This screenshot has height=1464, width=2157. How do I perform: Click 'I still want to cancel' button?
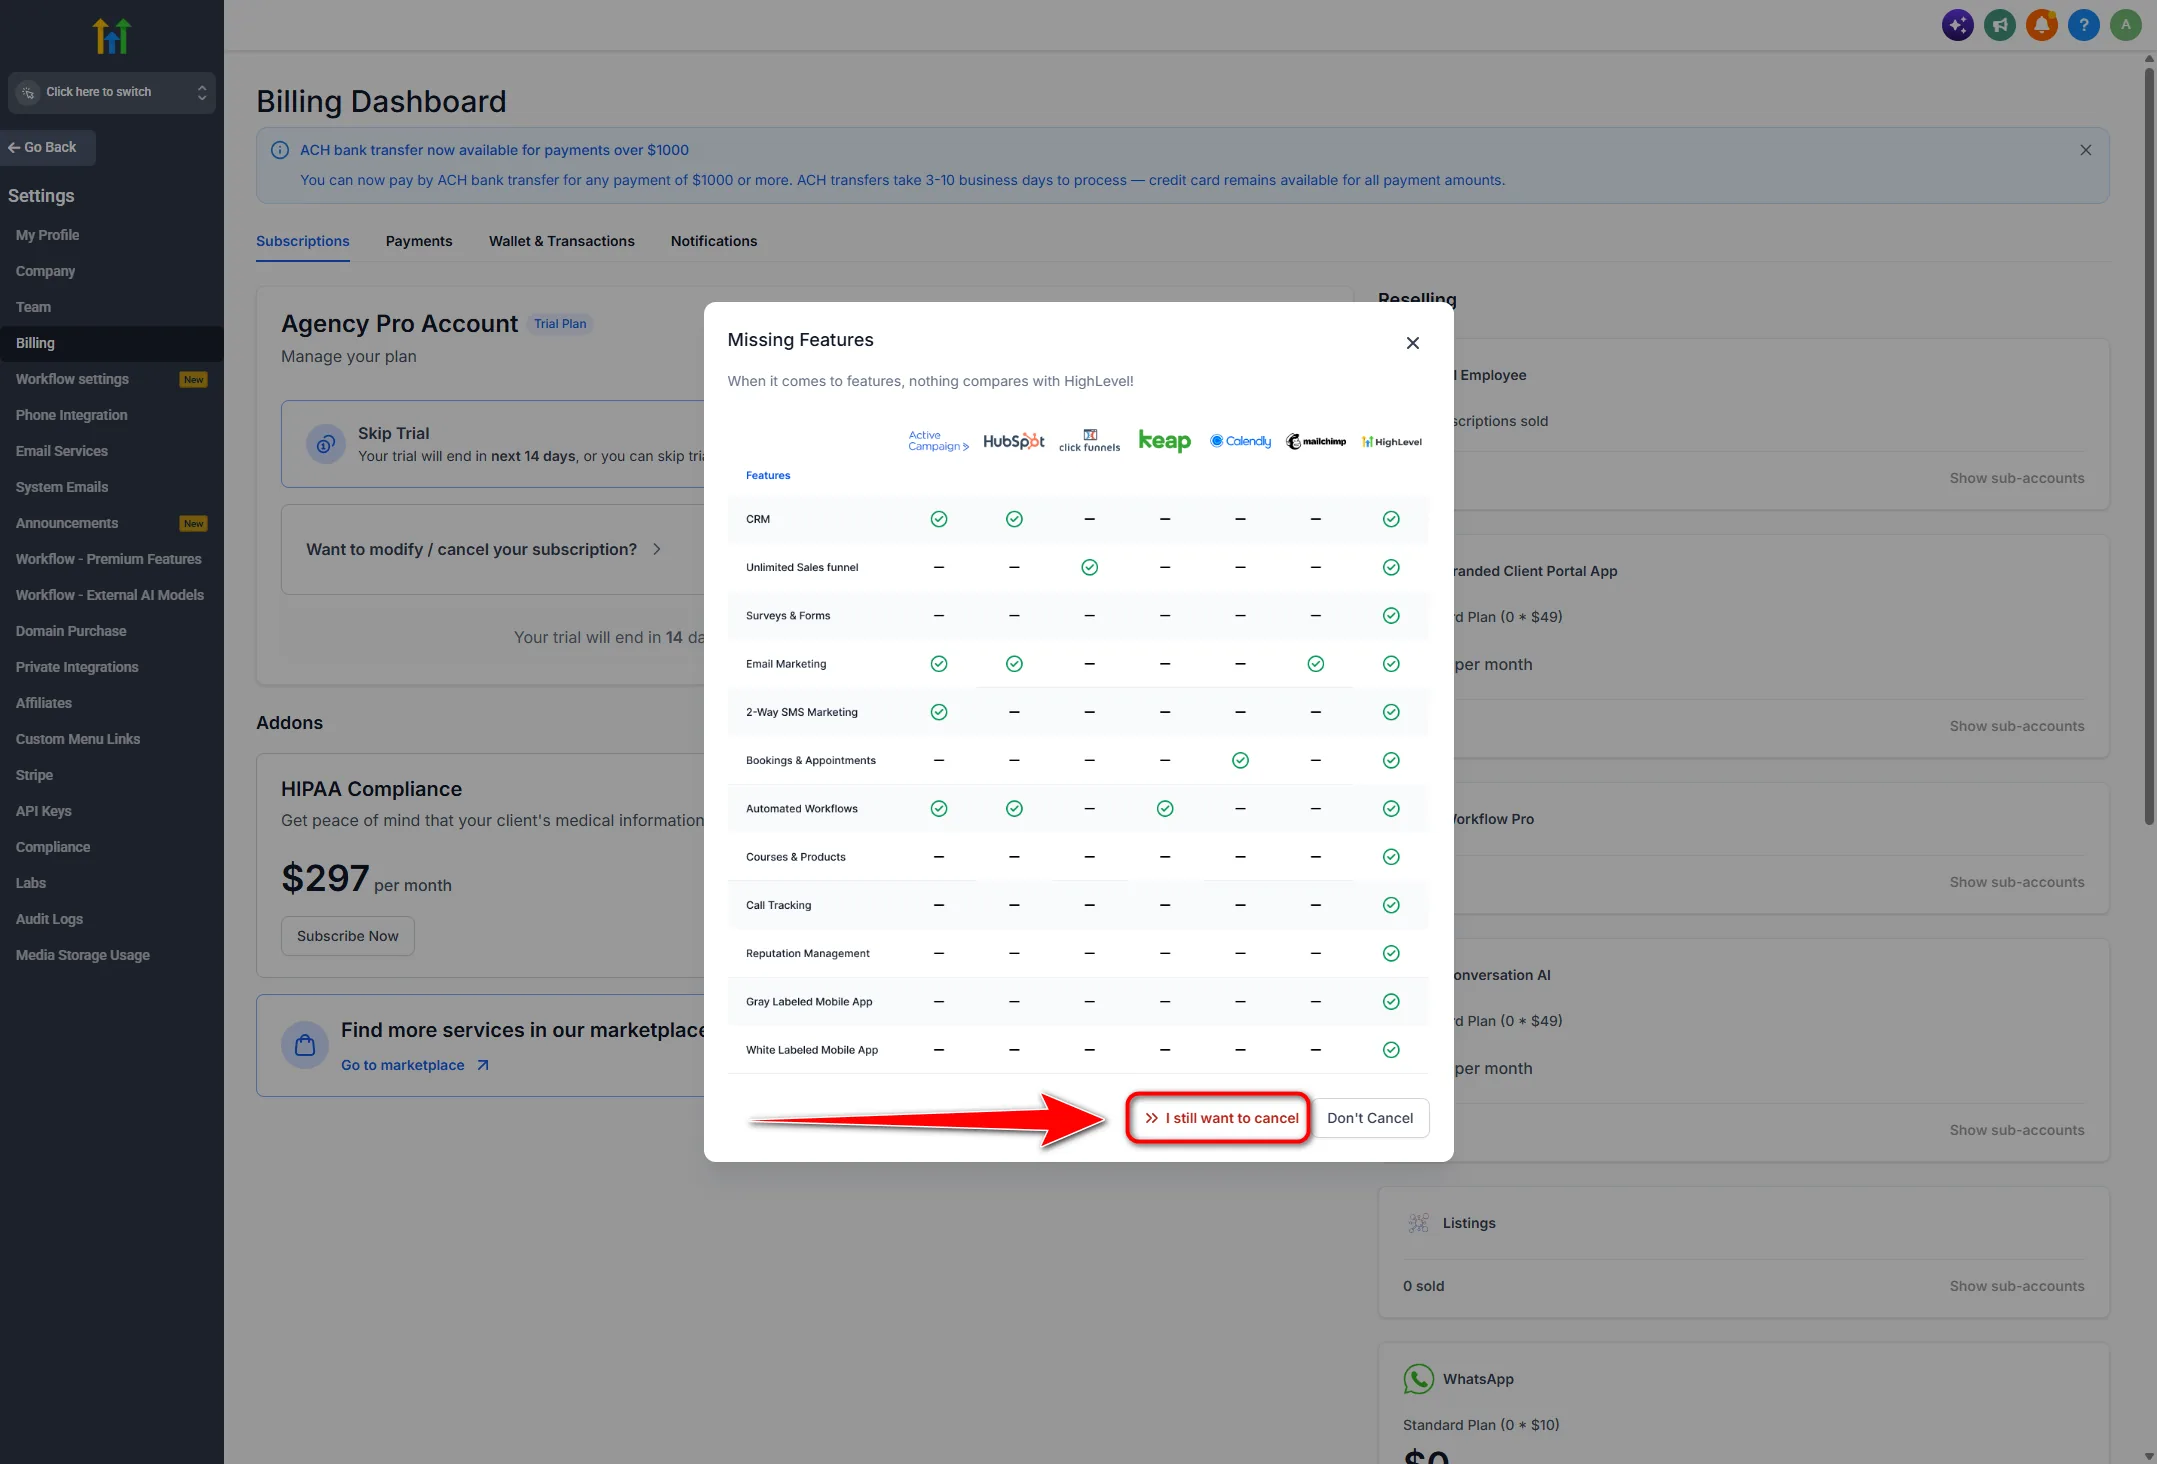[x=1220, y=1118]
